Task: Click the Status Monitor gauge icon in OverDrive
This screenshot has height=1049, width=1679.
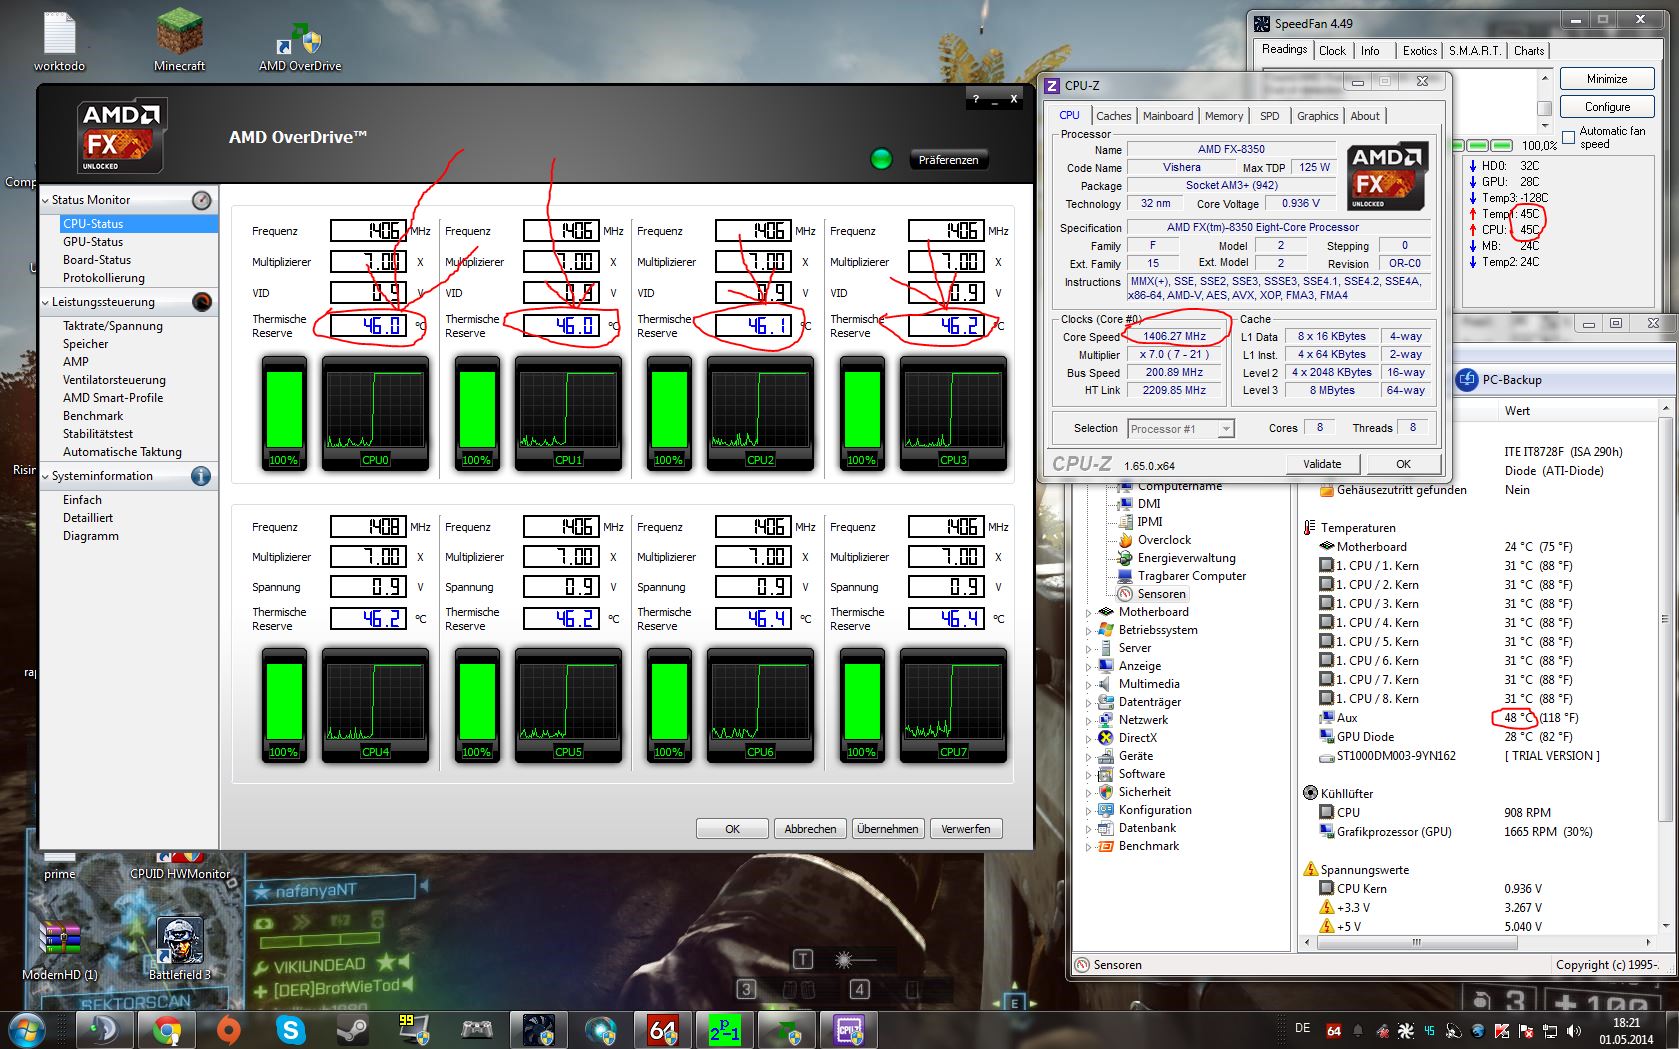Action: point(202,200)
